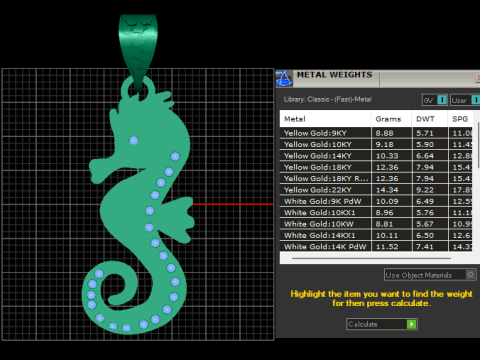Click the Calculate button
This screenshot has width=480, height=360.
(x=382, y=324)
